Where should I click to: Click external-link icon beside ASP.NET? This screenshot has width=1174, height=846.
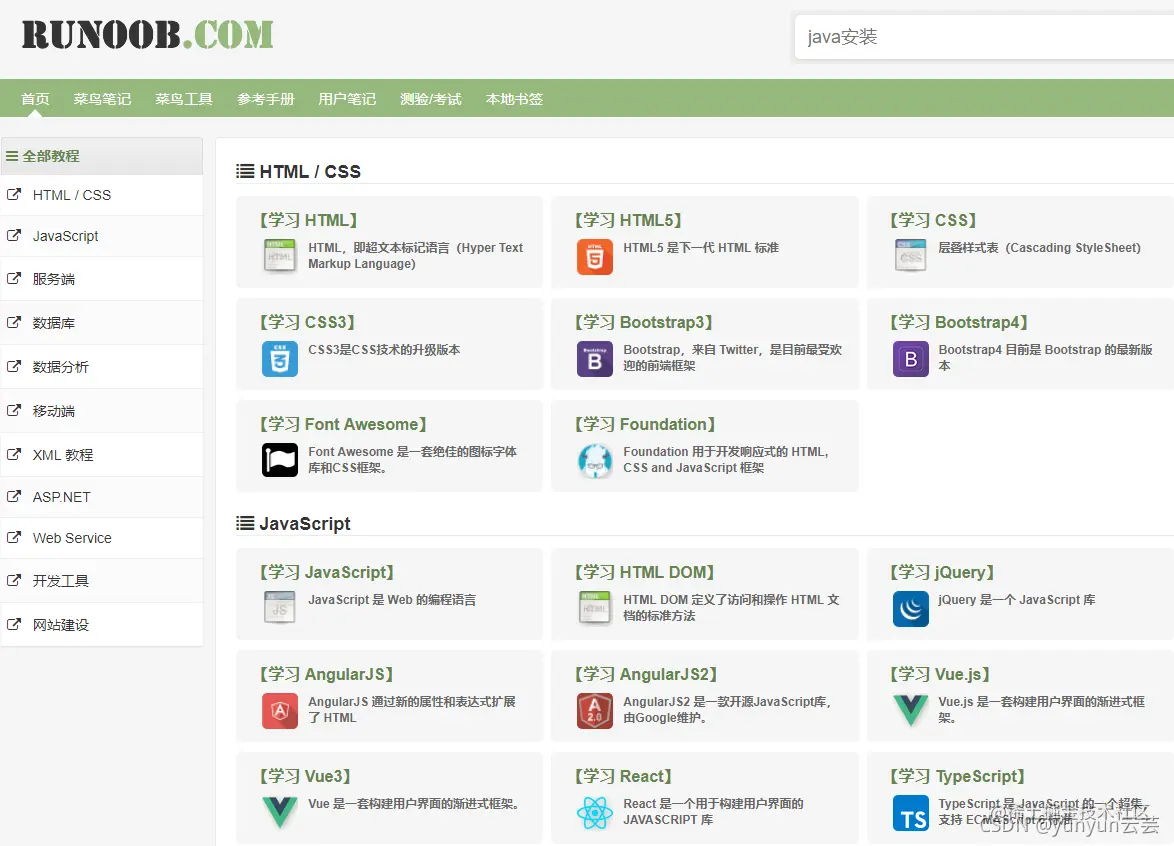13,496
